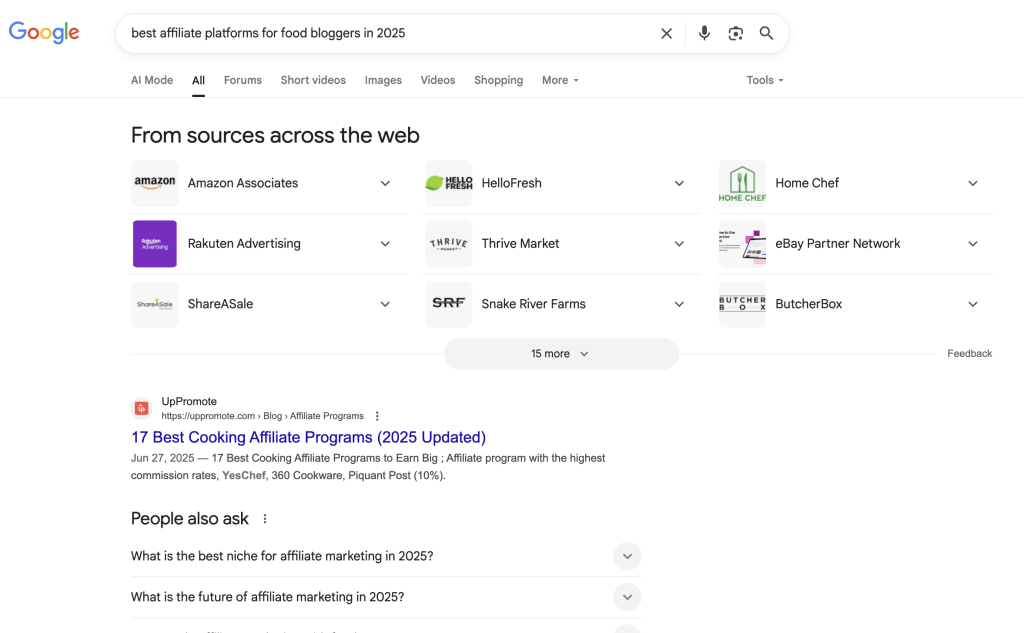Screen dimensions: 1024x633
Task: Open the More search filters dropdown
Action: [560, 80]
